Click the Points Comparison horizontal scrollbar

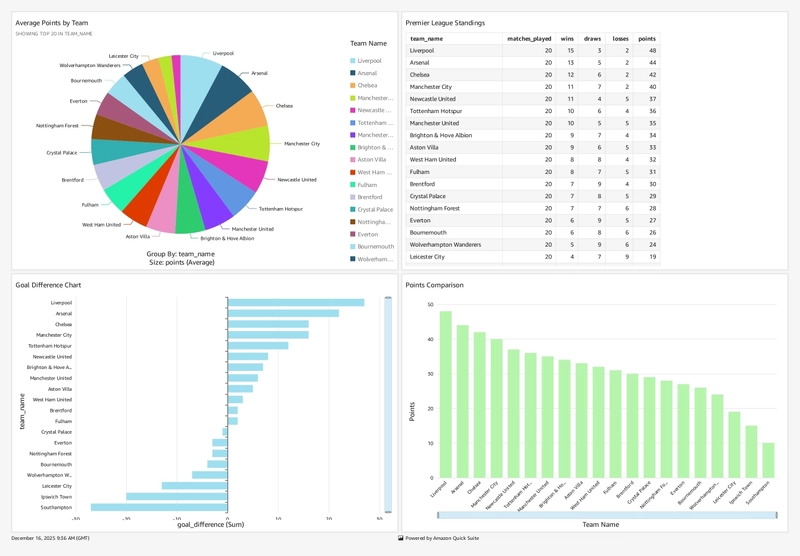(x=607, y=515)
